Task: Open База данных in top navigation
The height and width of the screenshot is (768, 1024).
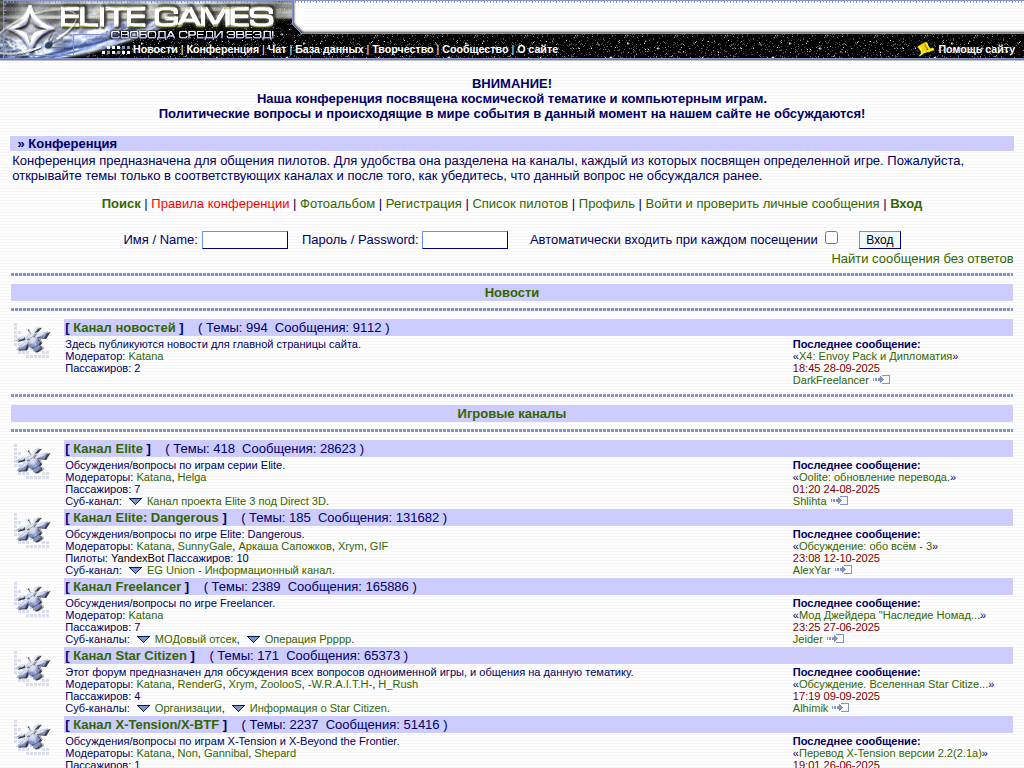Action: [329, 49]
